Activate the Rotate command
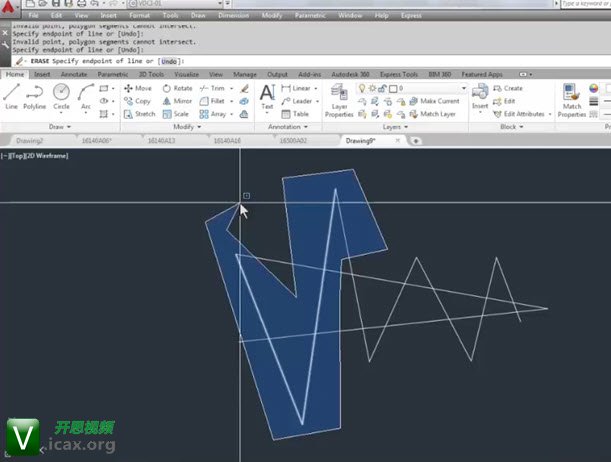Image resolution: width=611 pixels, height=462 pixels. pos(177,88)
